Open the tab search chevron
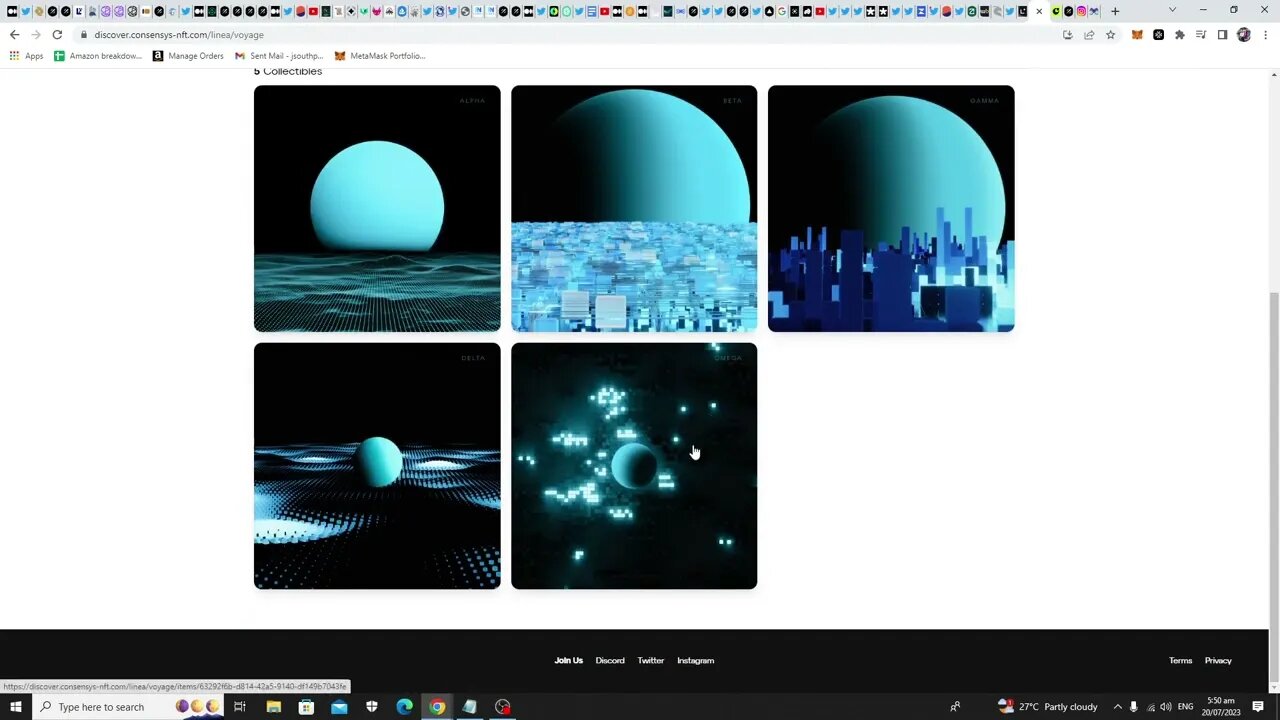The height and width of the screenshot is (720, 1280). tap(1172, 10)
